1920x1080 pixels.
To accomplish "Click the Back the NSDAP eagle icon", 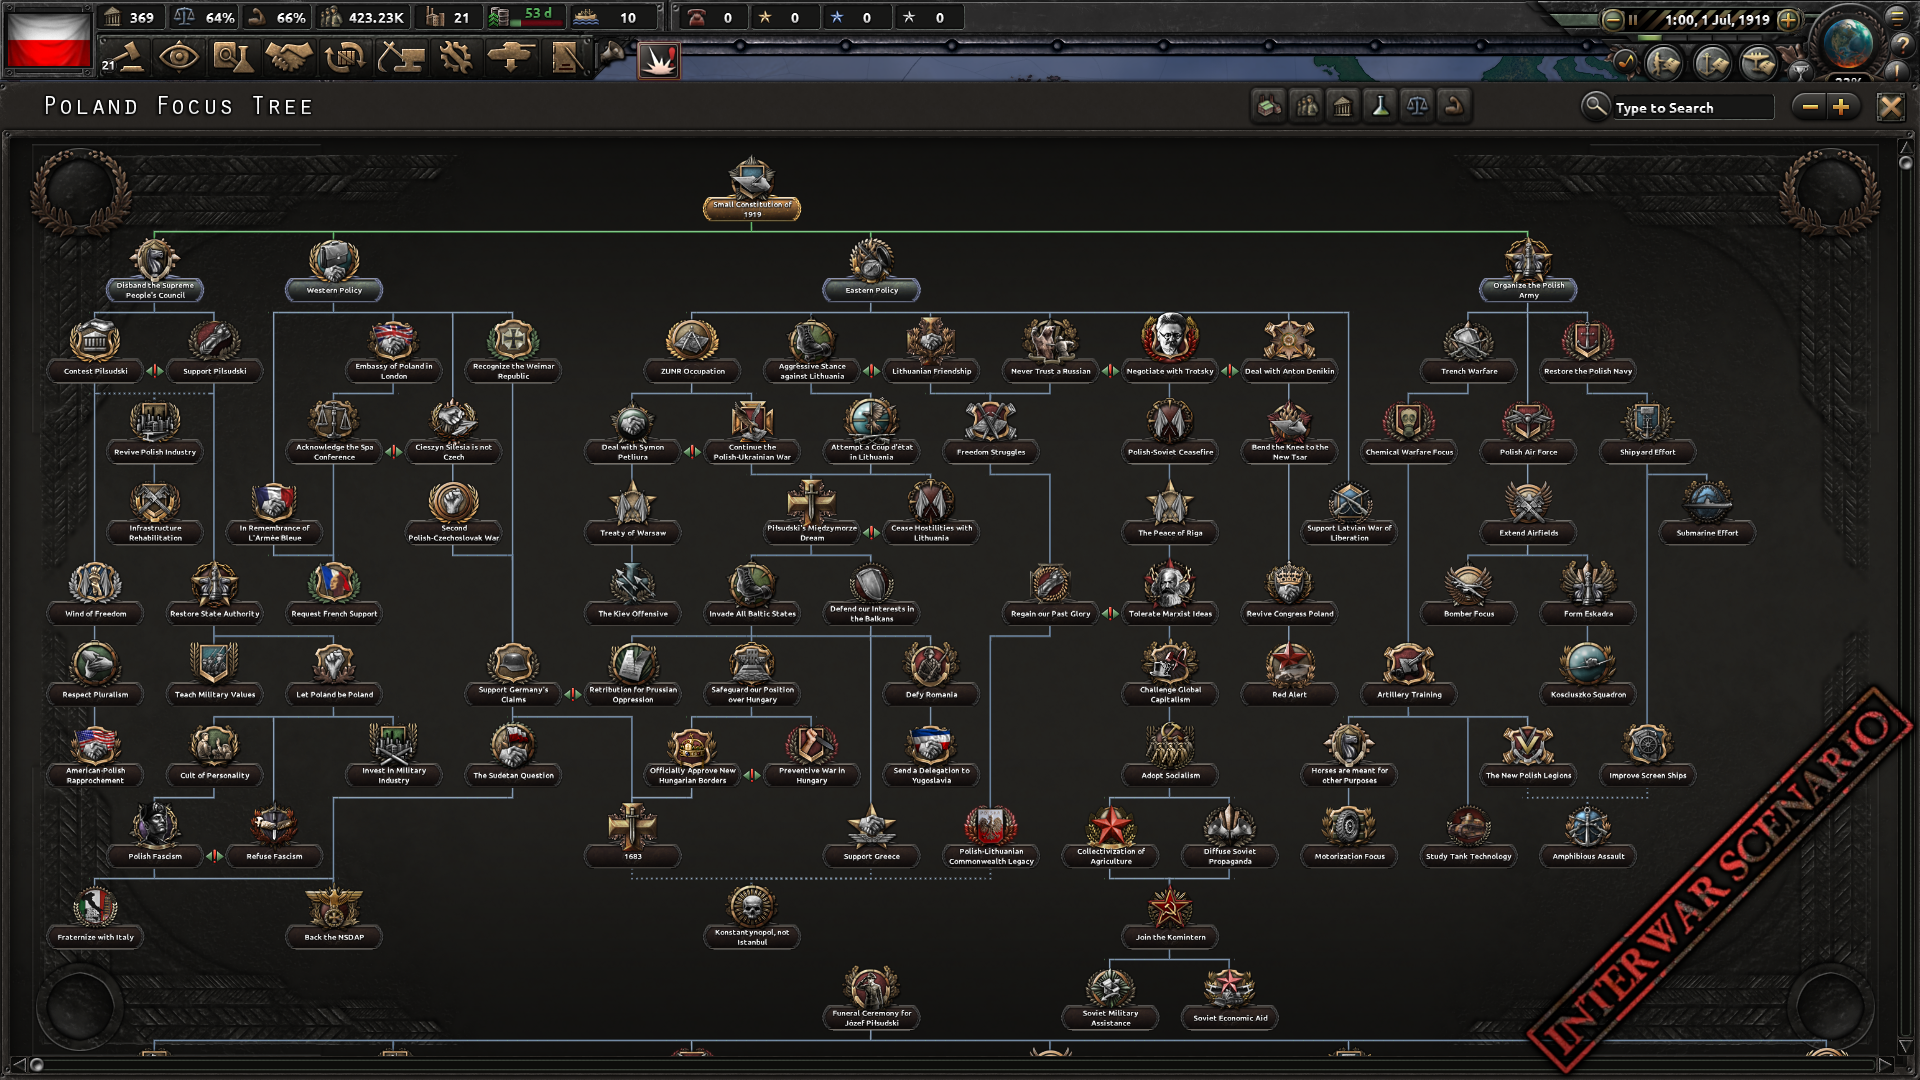I will [x=334, y=909].
